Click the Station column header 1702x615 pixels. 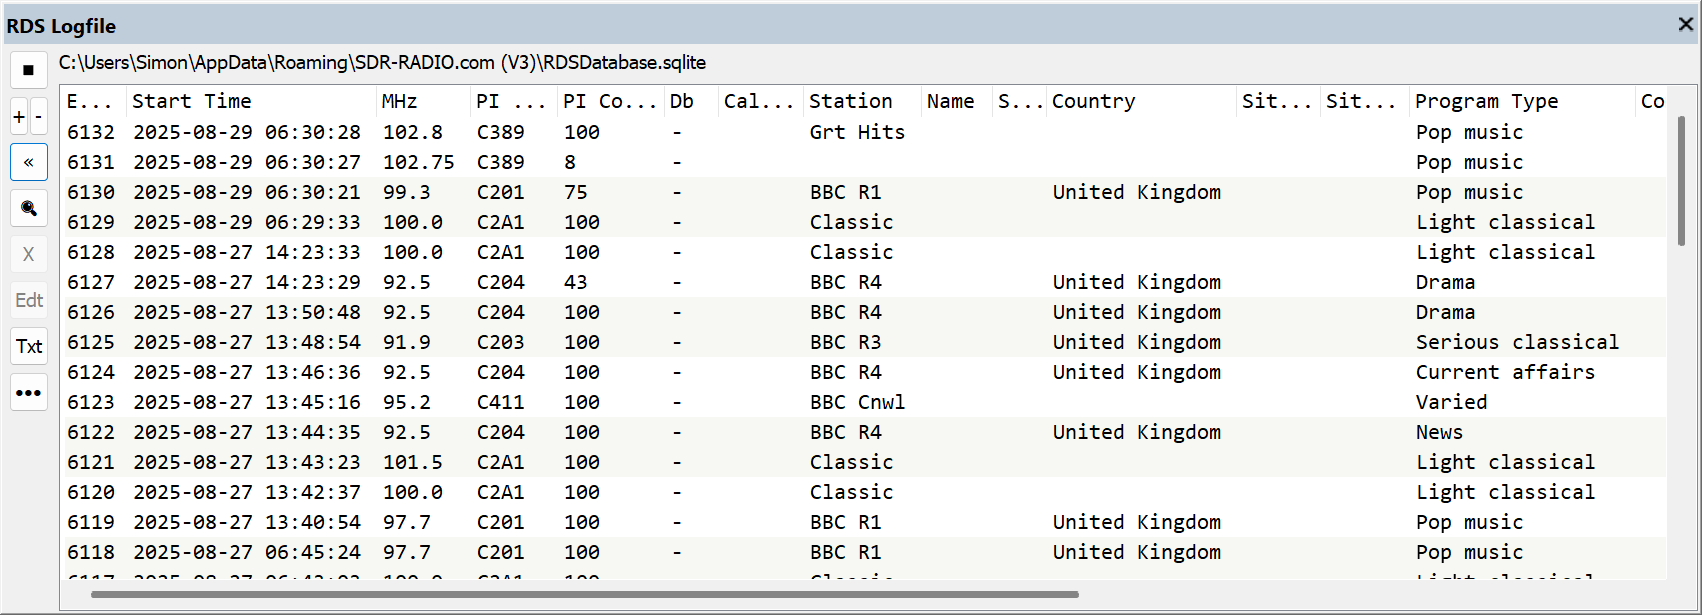(850, 101)
